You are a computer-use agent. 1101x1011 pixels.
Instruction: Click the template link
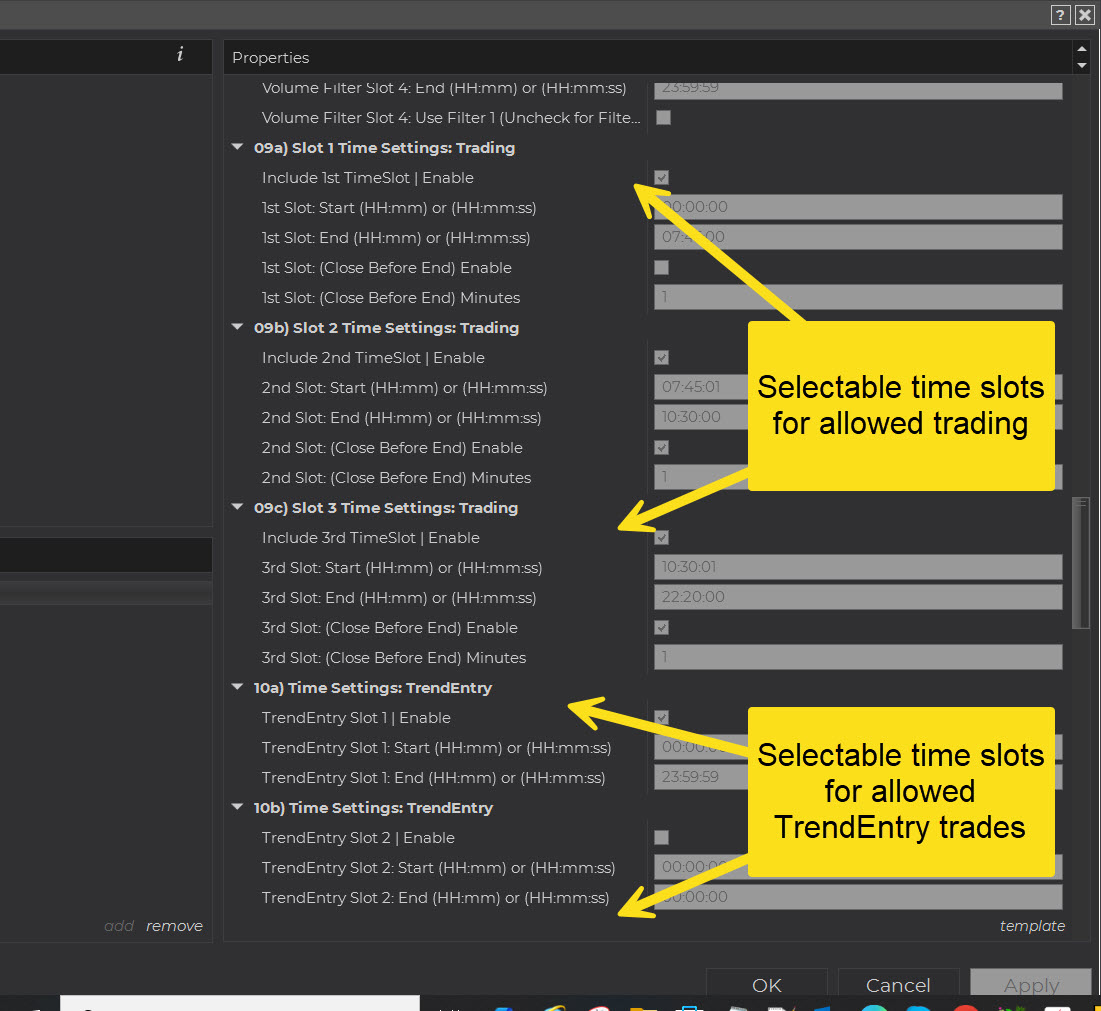[x=1032, y=926]
